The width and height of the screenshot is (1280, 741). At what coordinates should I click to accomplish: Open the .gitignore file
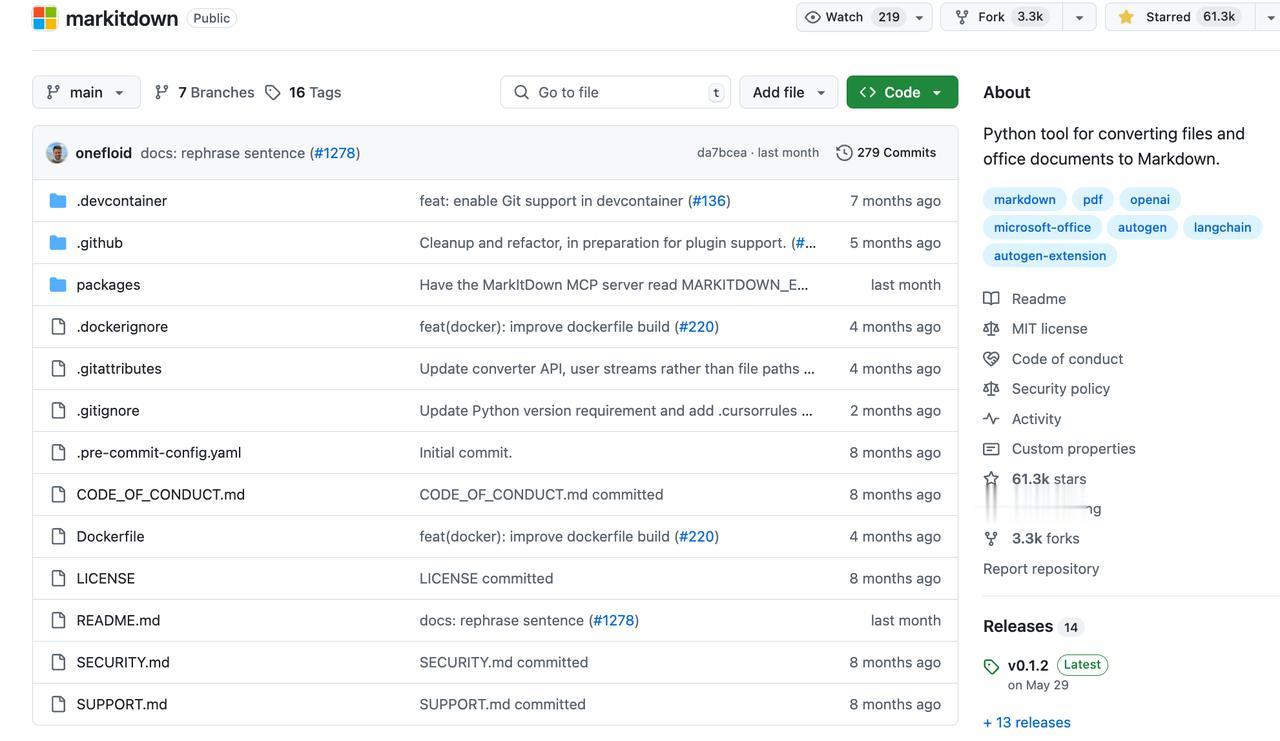point(108,411)
